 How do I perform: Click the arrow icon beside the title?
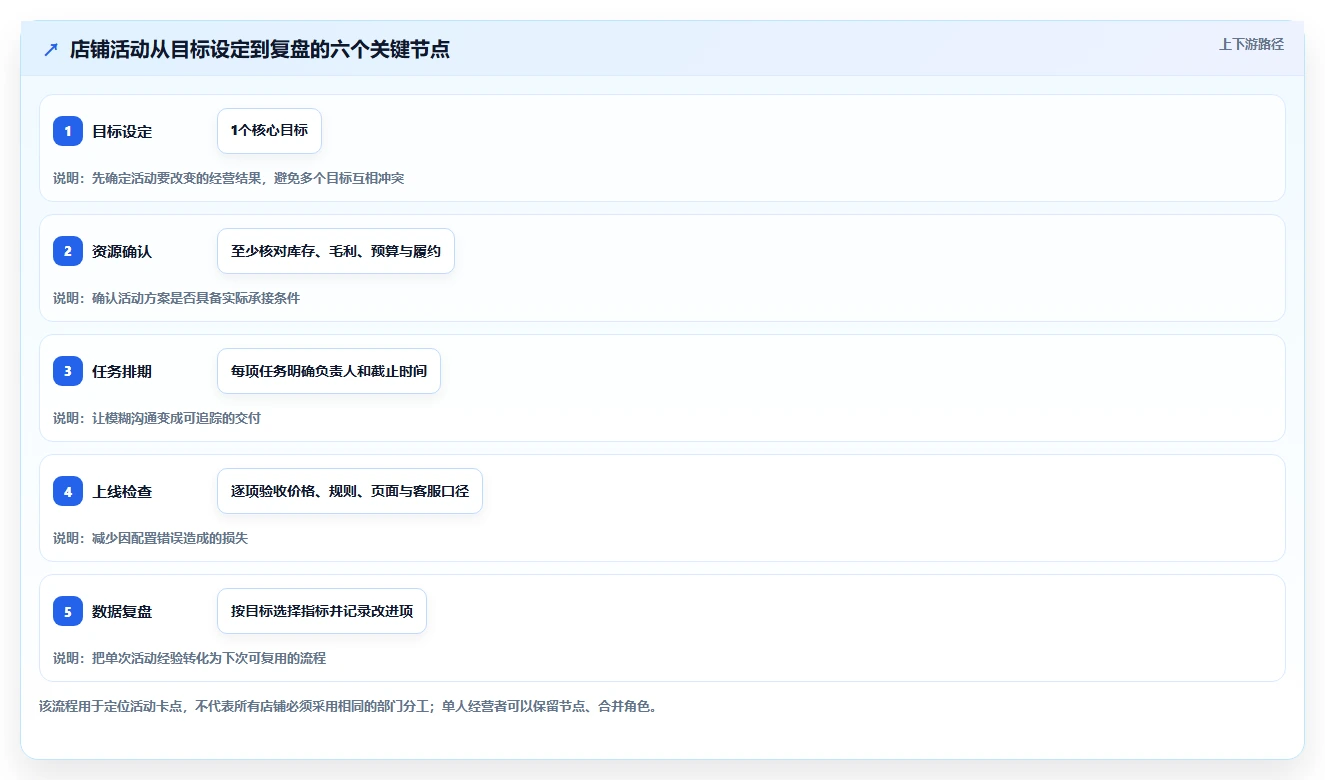point(51,49)
